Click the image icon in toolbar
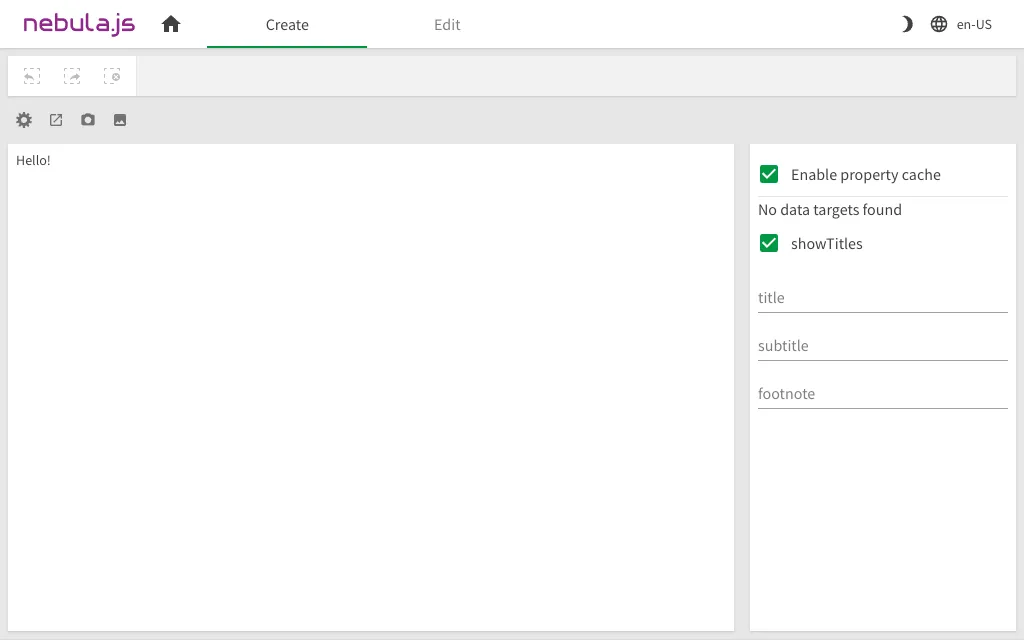1024x640 pixels. tap(120, 120)
